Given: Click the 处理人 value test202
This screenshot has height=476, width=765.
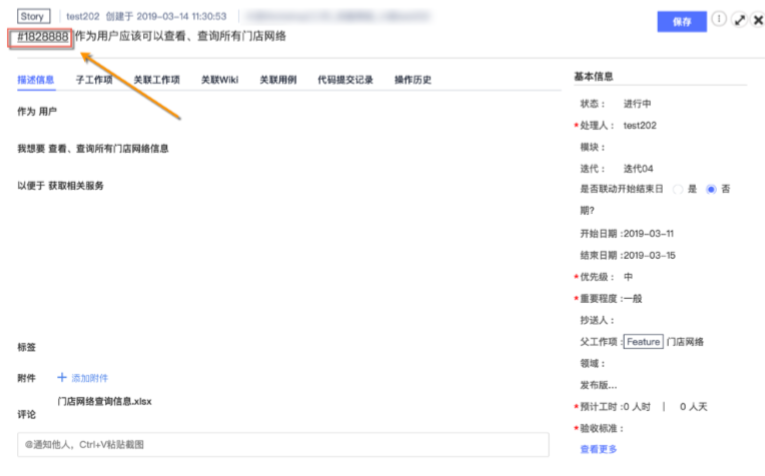Looking at the screenshot, I should [640, 126].
